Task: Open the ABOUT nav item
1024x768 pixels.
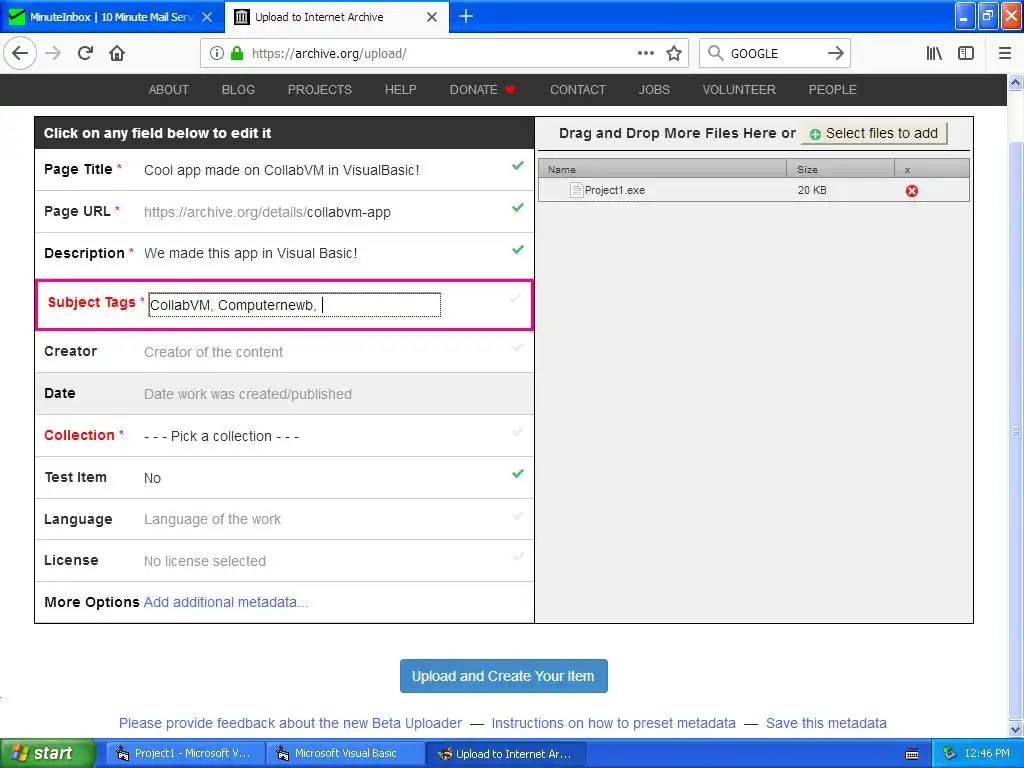Action: click(168, 90)
